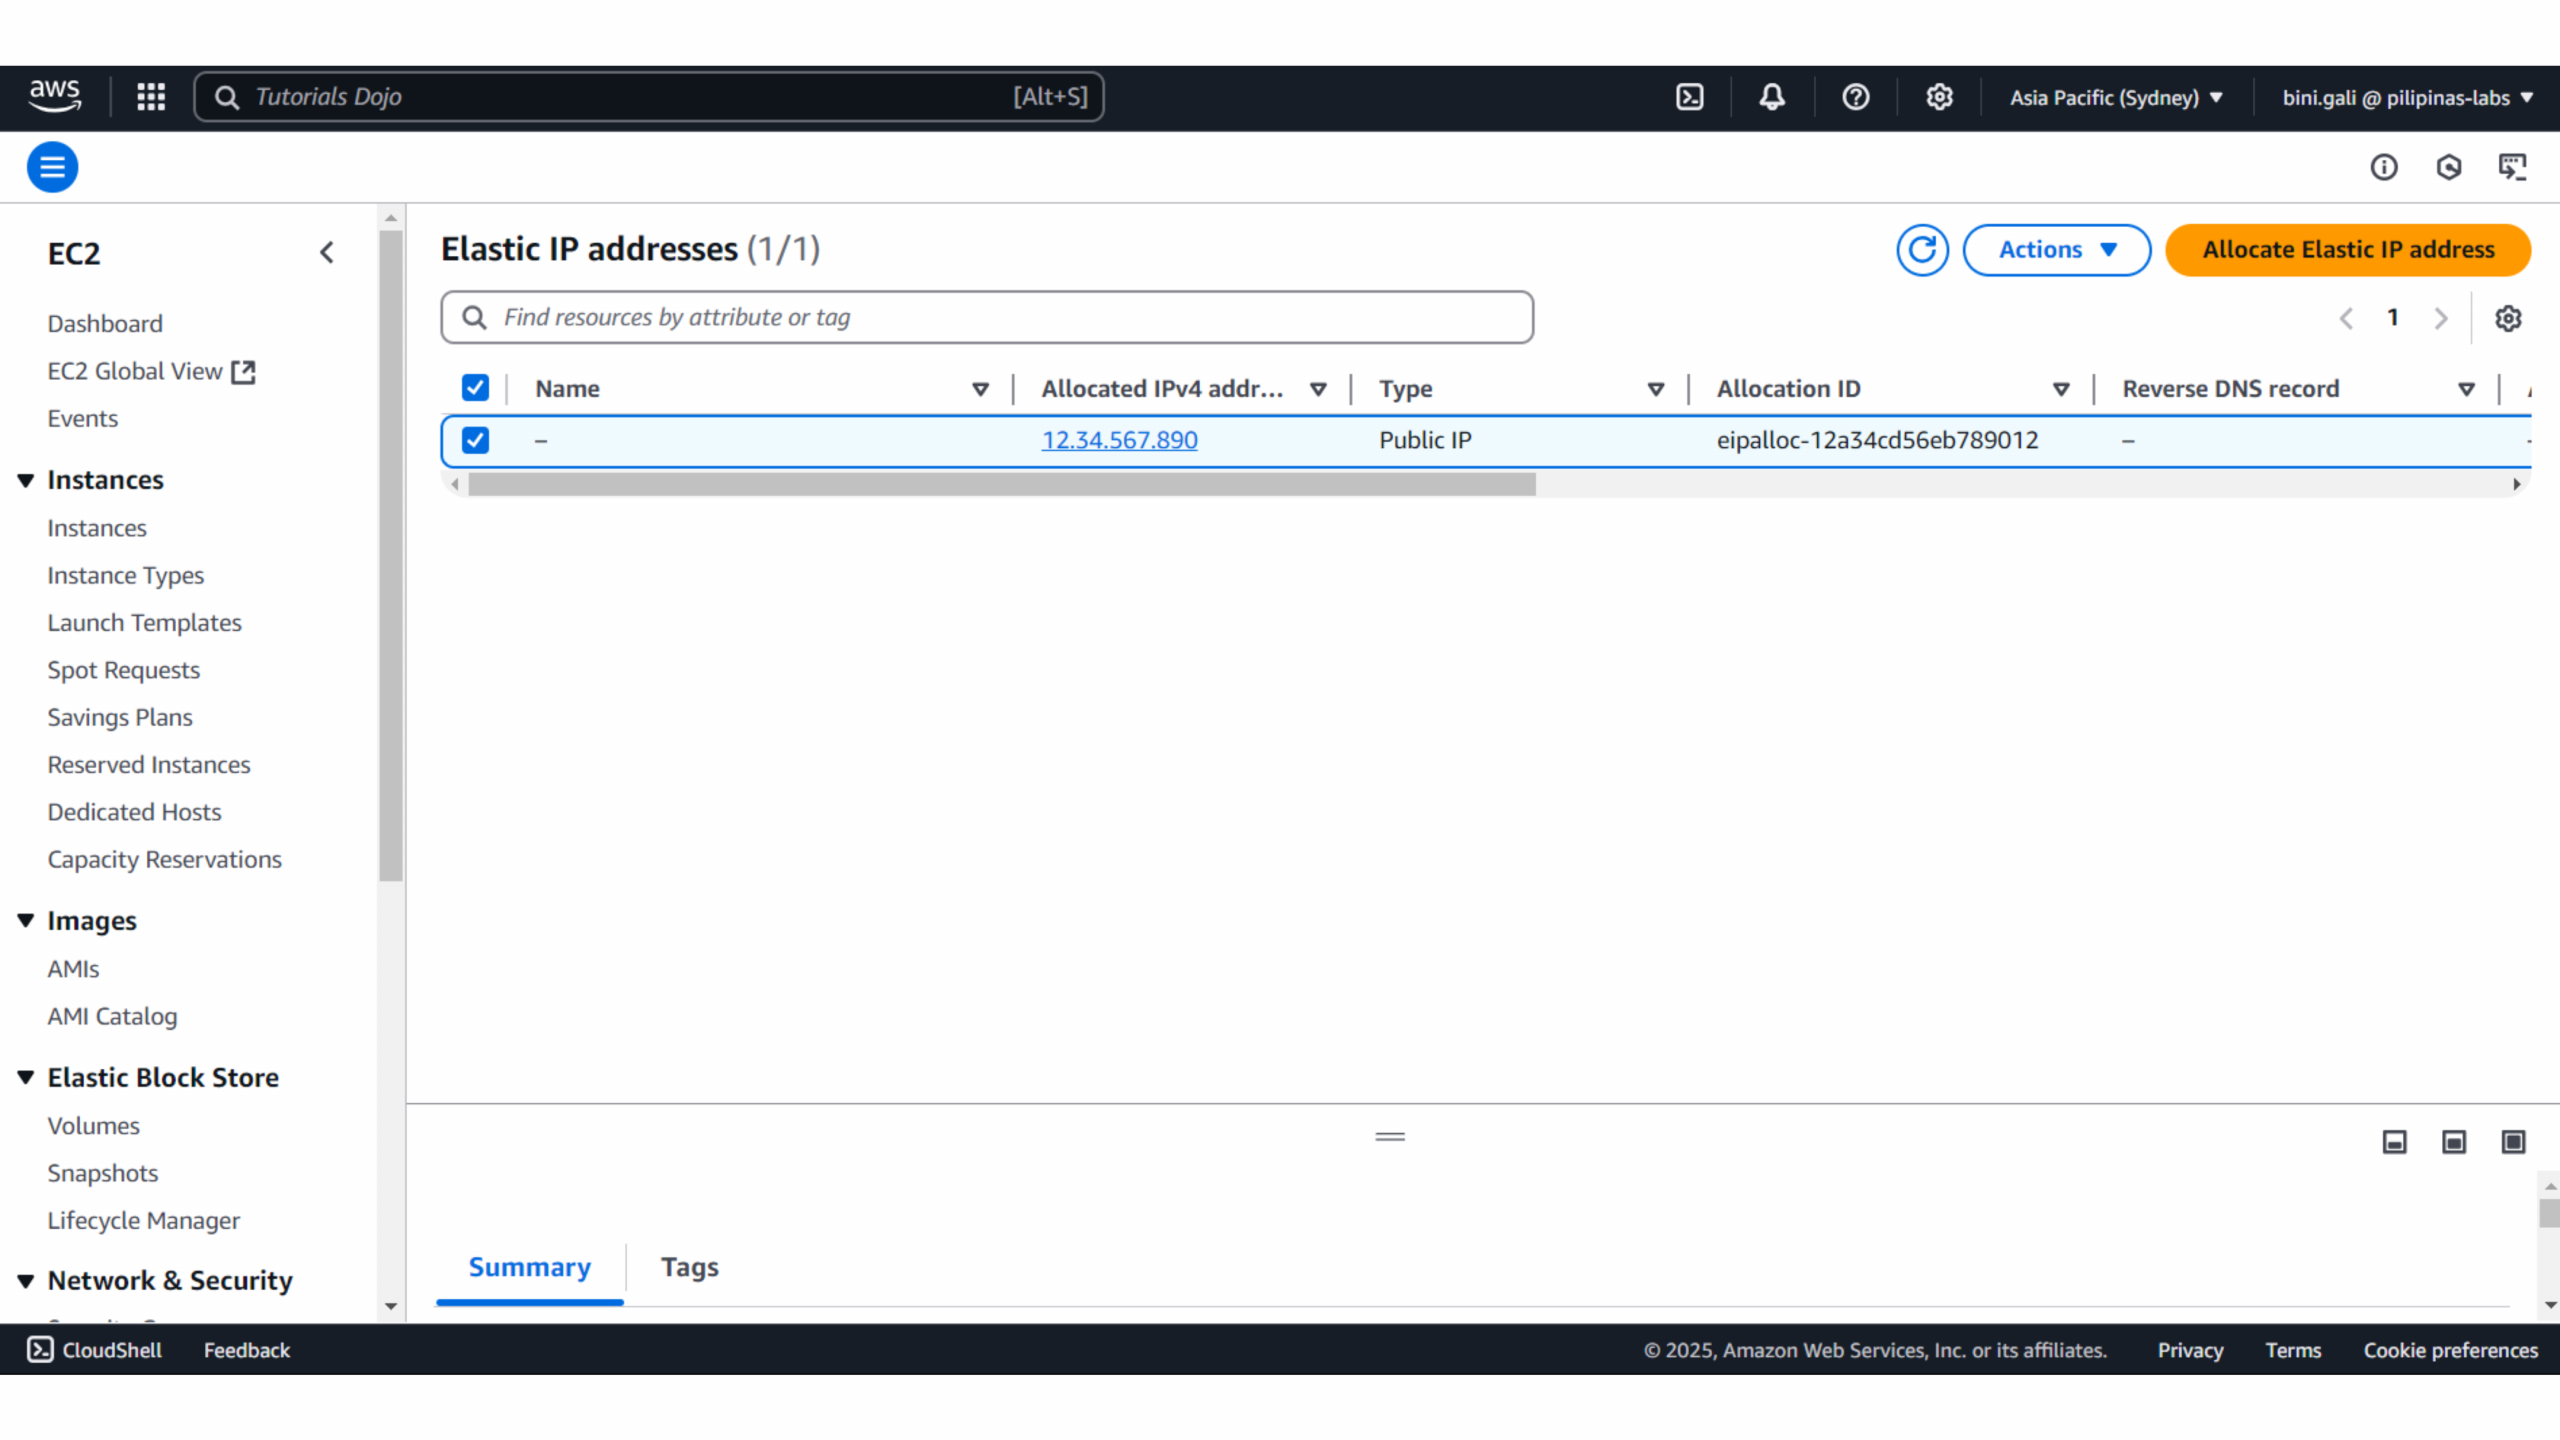Collapse the Elastic Block Store section
Viewport: 2560px width, 1440px height.
click(x=26, y=1077)
